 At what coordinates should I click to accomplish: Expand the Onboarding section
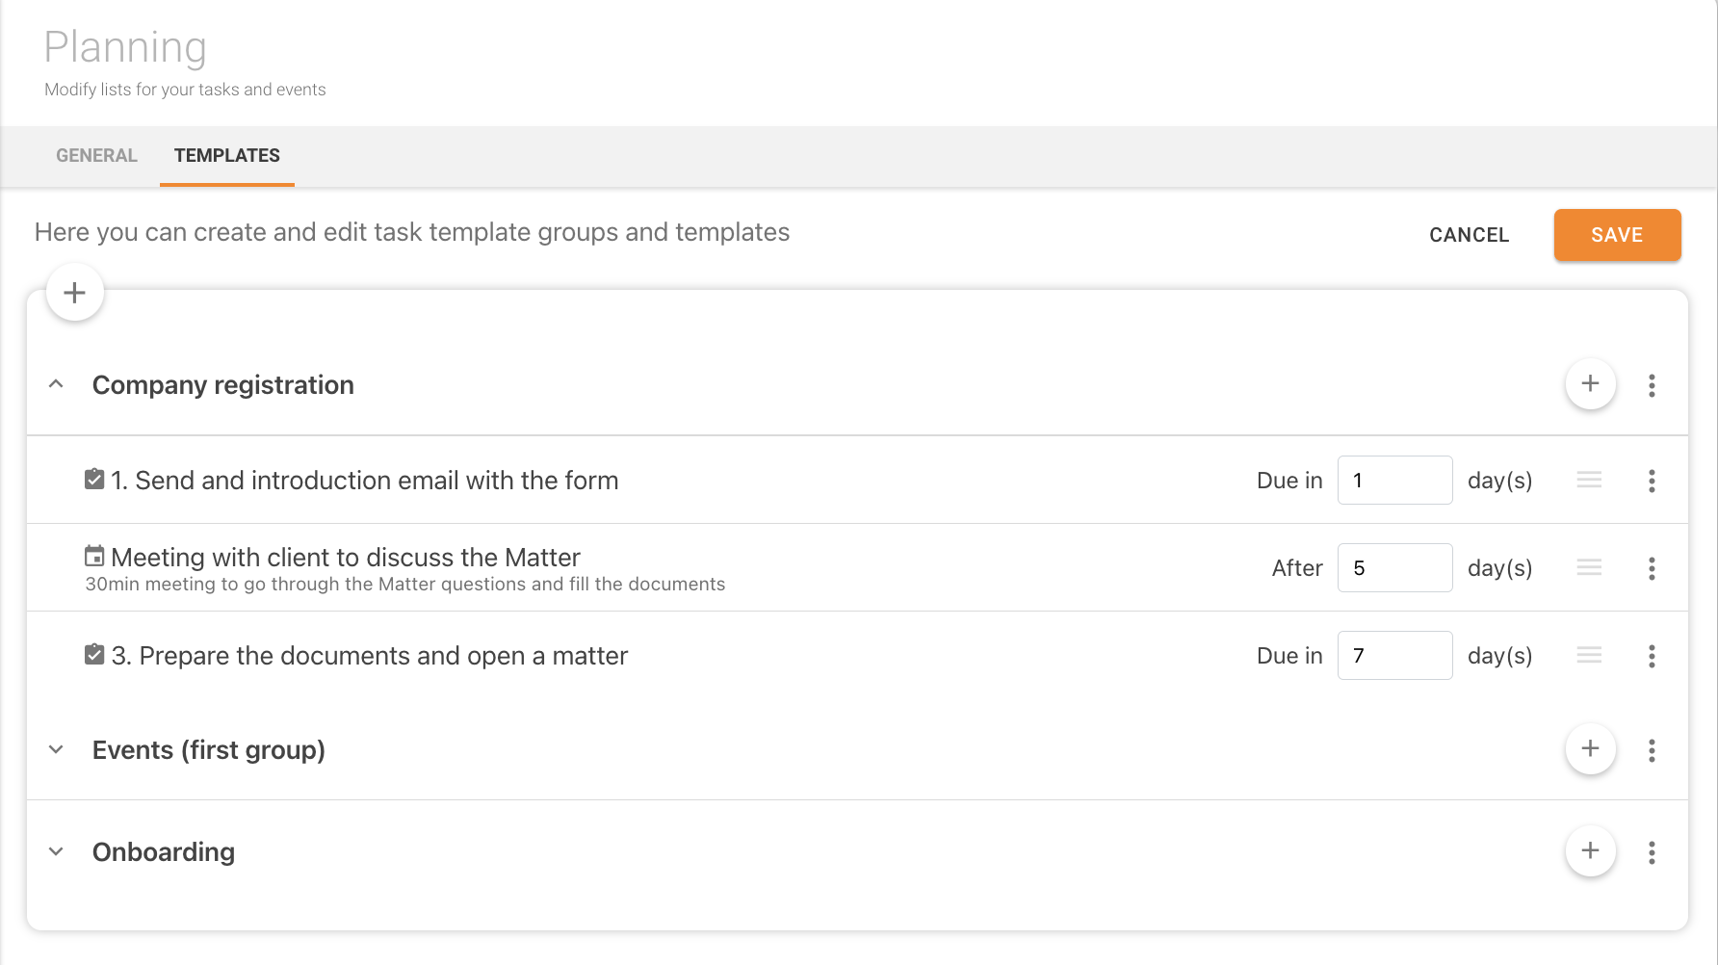56,851
